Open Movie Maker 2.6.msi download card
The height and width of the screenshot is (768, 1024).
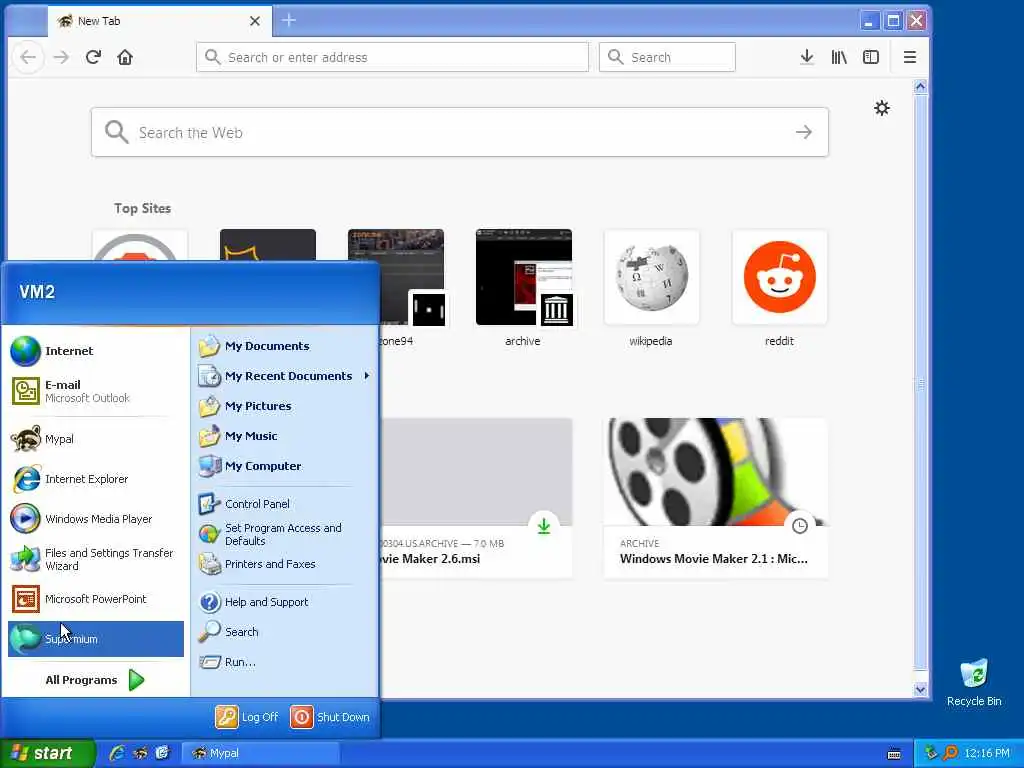(x=476, y=498)
